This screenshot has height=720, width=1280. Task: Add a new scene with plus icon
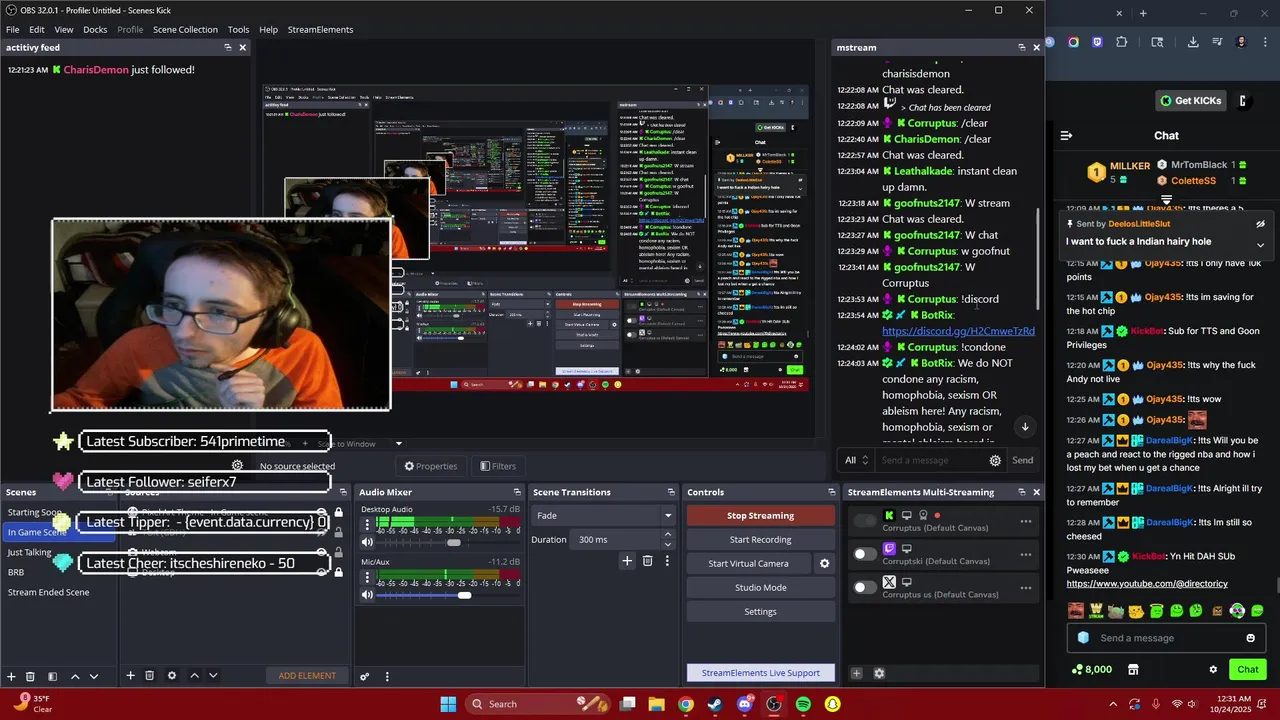pos(11,676)
